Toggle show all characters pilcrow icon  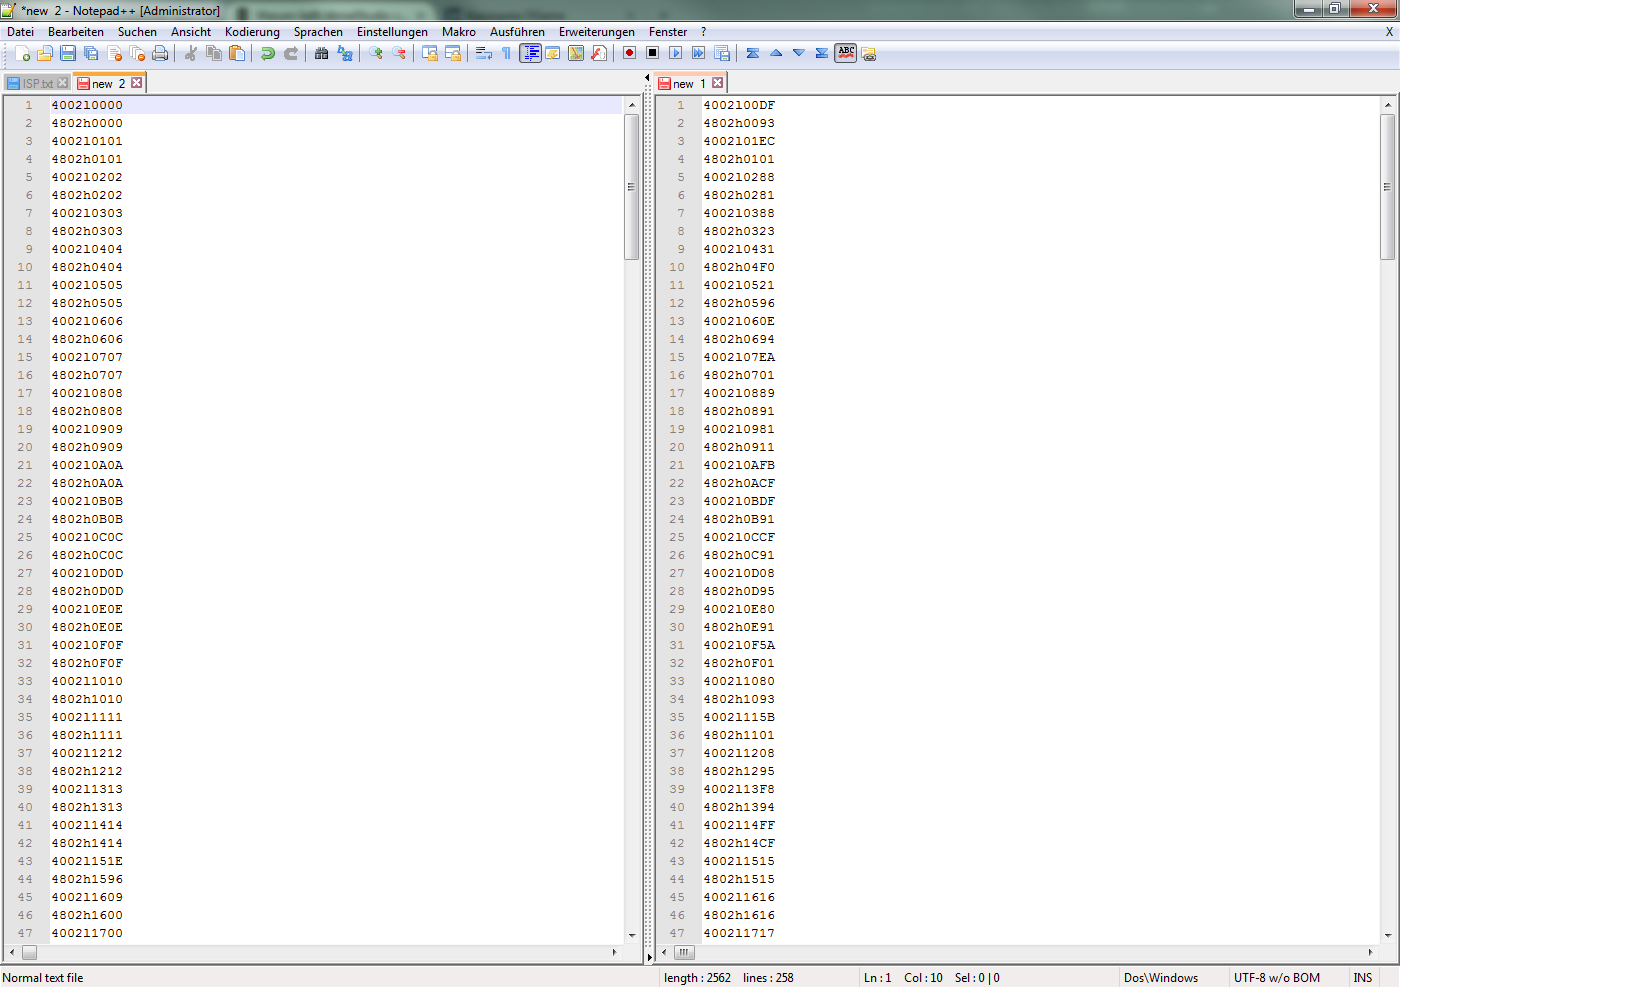[x=507, y=53]
